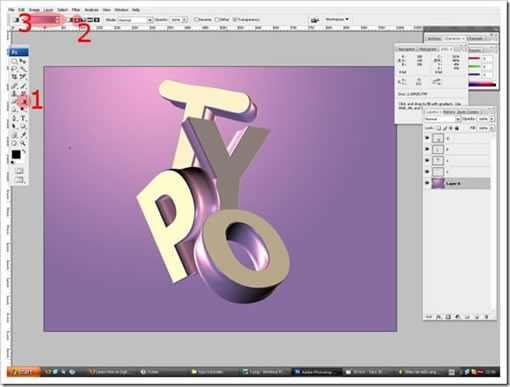Hide Layer 0 using its eye icon

coord(427,183)
